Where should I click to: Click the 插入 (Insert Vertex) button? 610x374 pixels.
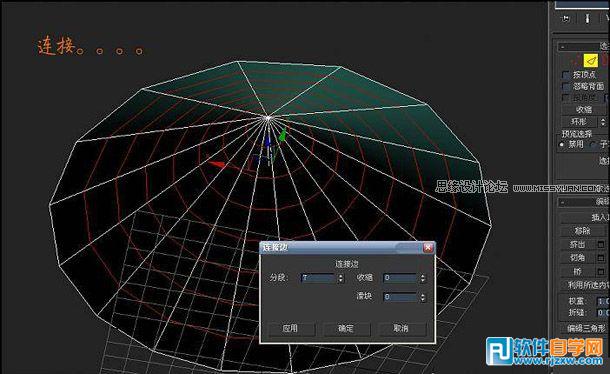[x=585, y=217]
